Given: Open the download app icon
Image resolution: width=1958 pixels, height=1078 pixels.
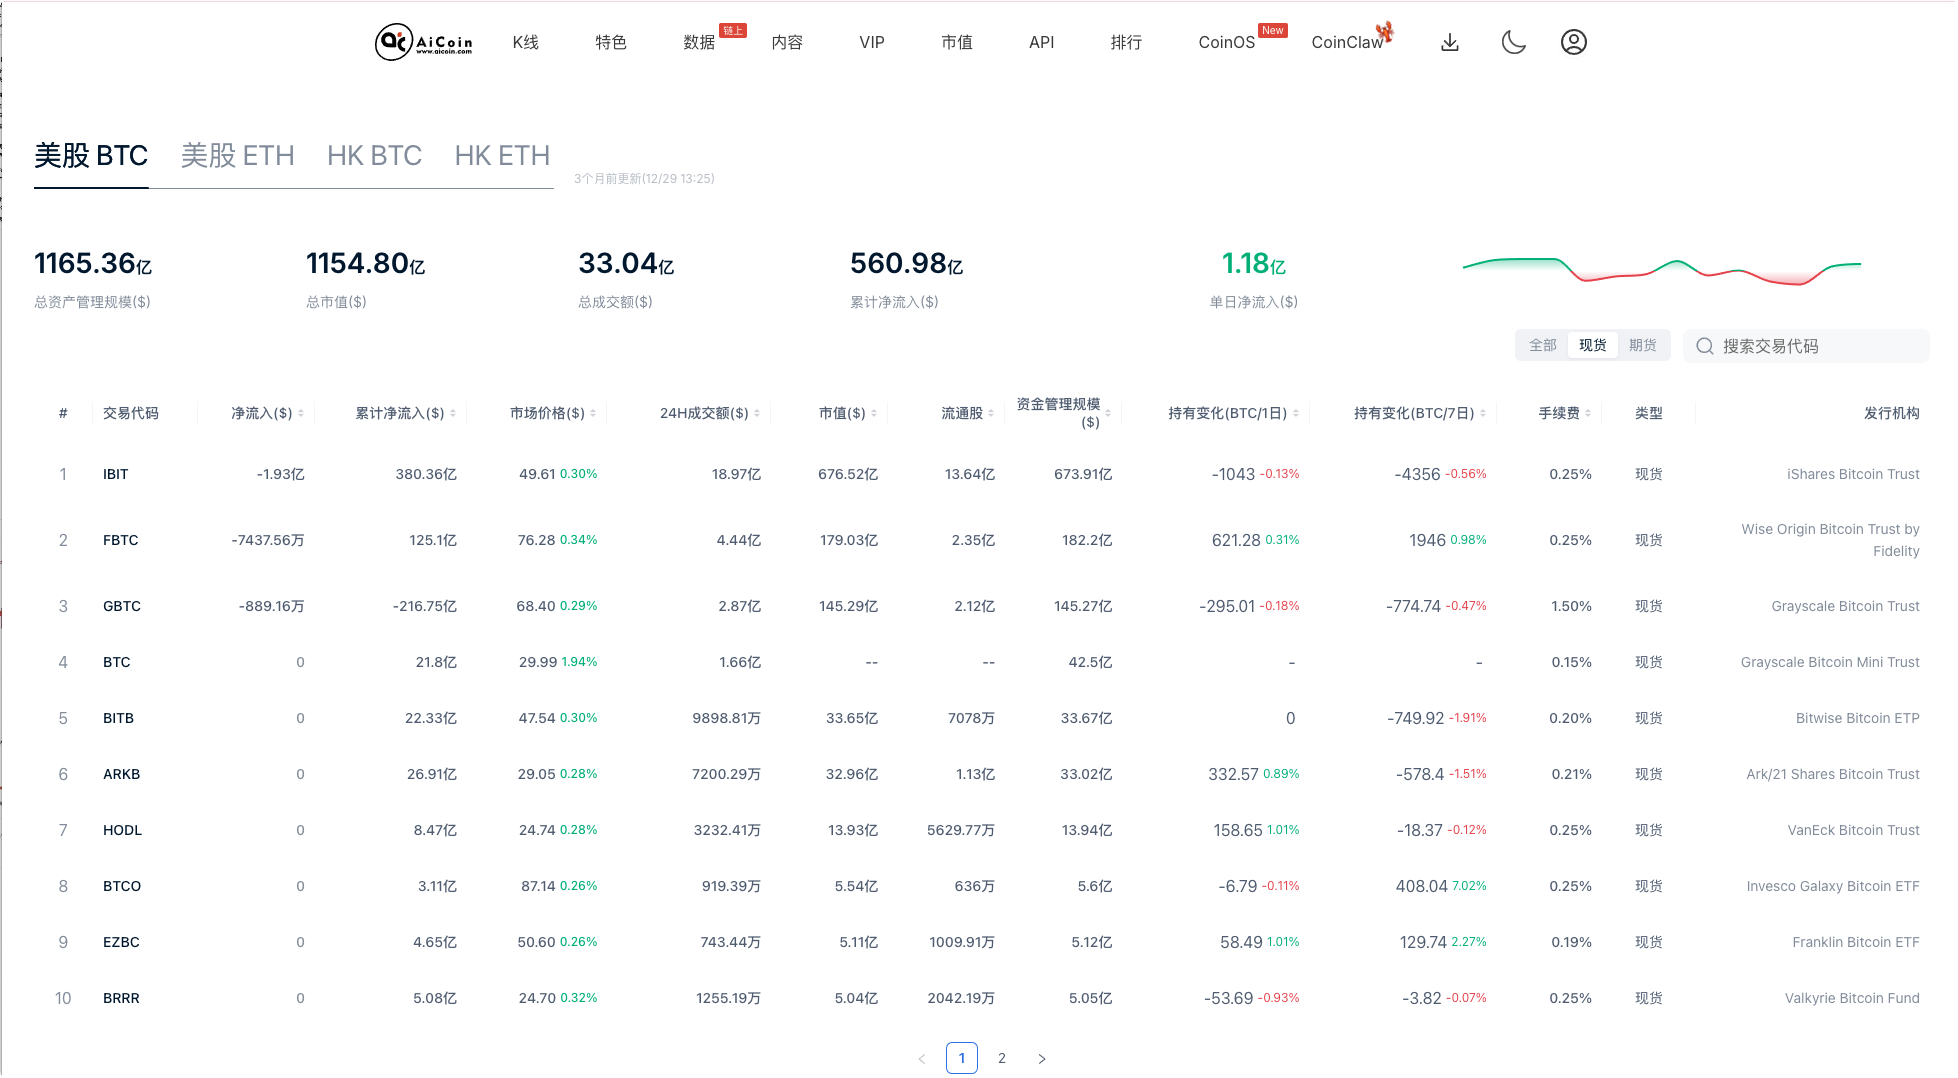Looking at the screenshot, I should click(1449, 42).
